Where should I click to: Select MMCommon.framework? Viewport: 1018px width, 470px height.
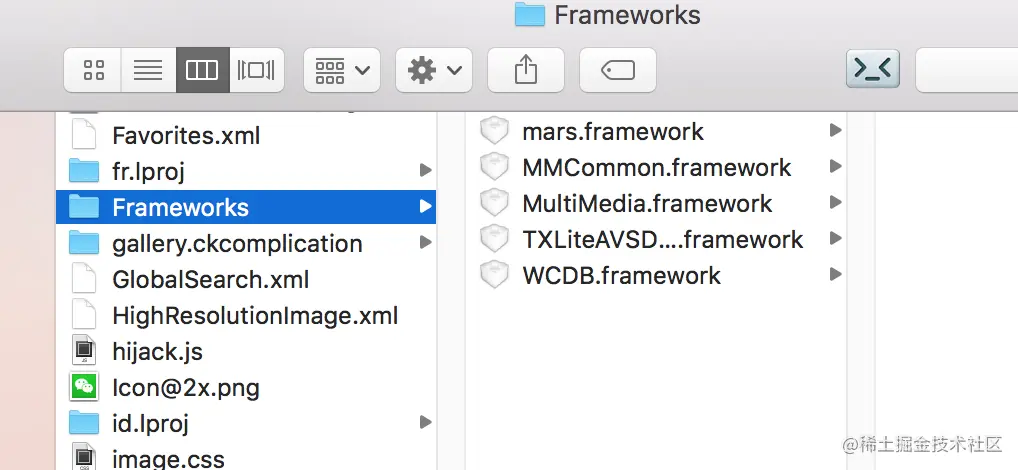click(656, 167)
